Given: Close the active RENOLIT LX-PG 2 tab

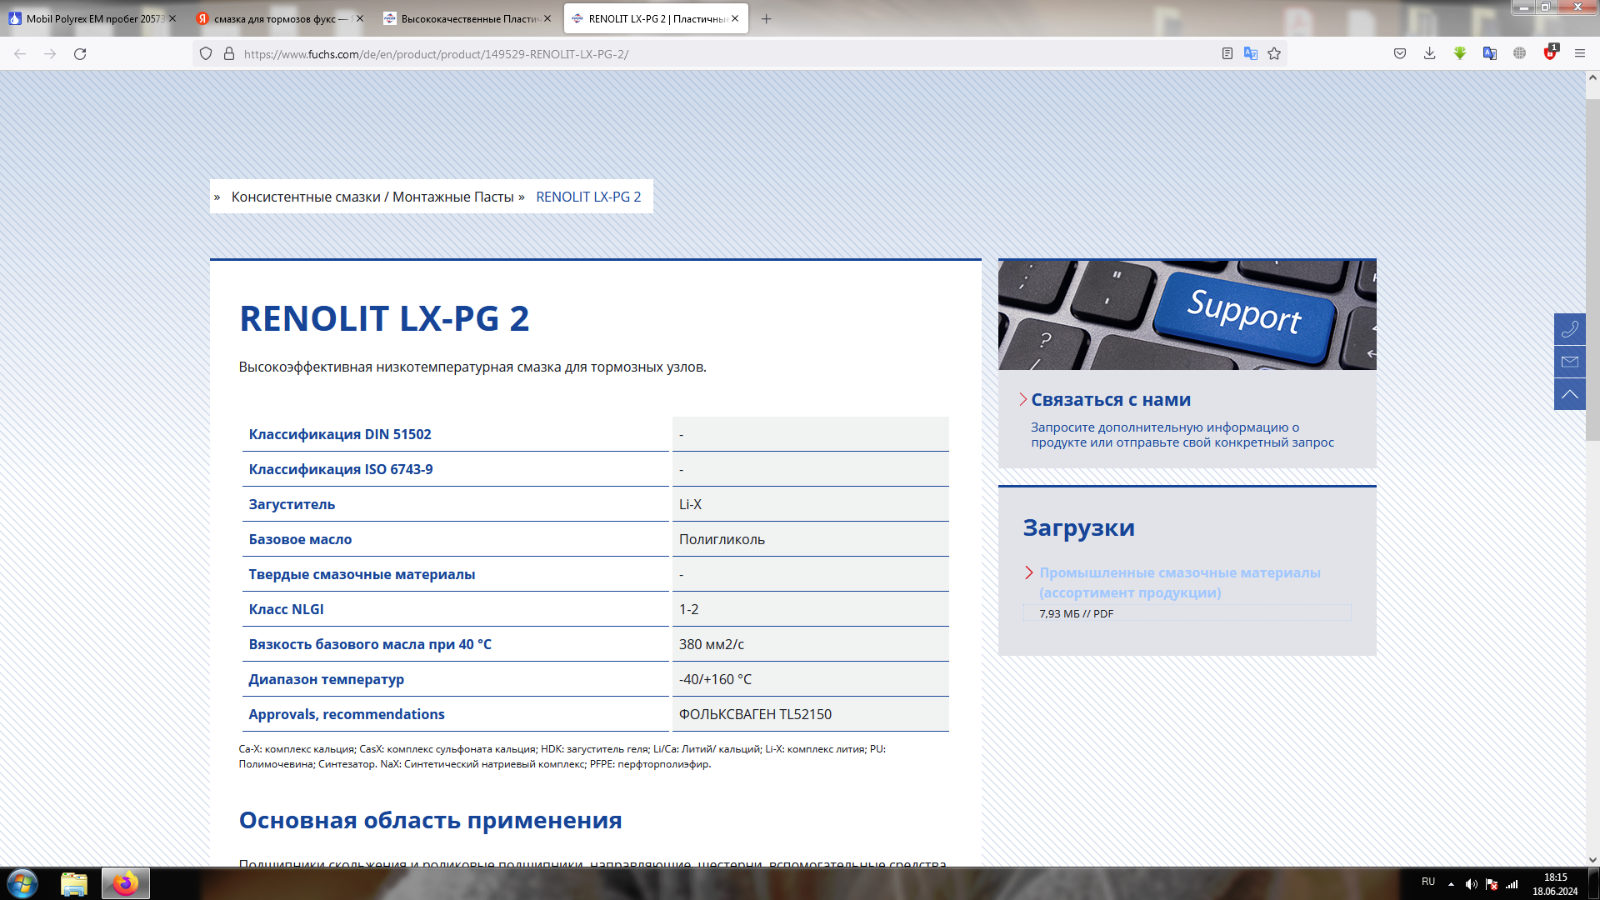Looking at the screenshot, I should (x=735, y=19).
